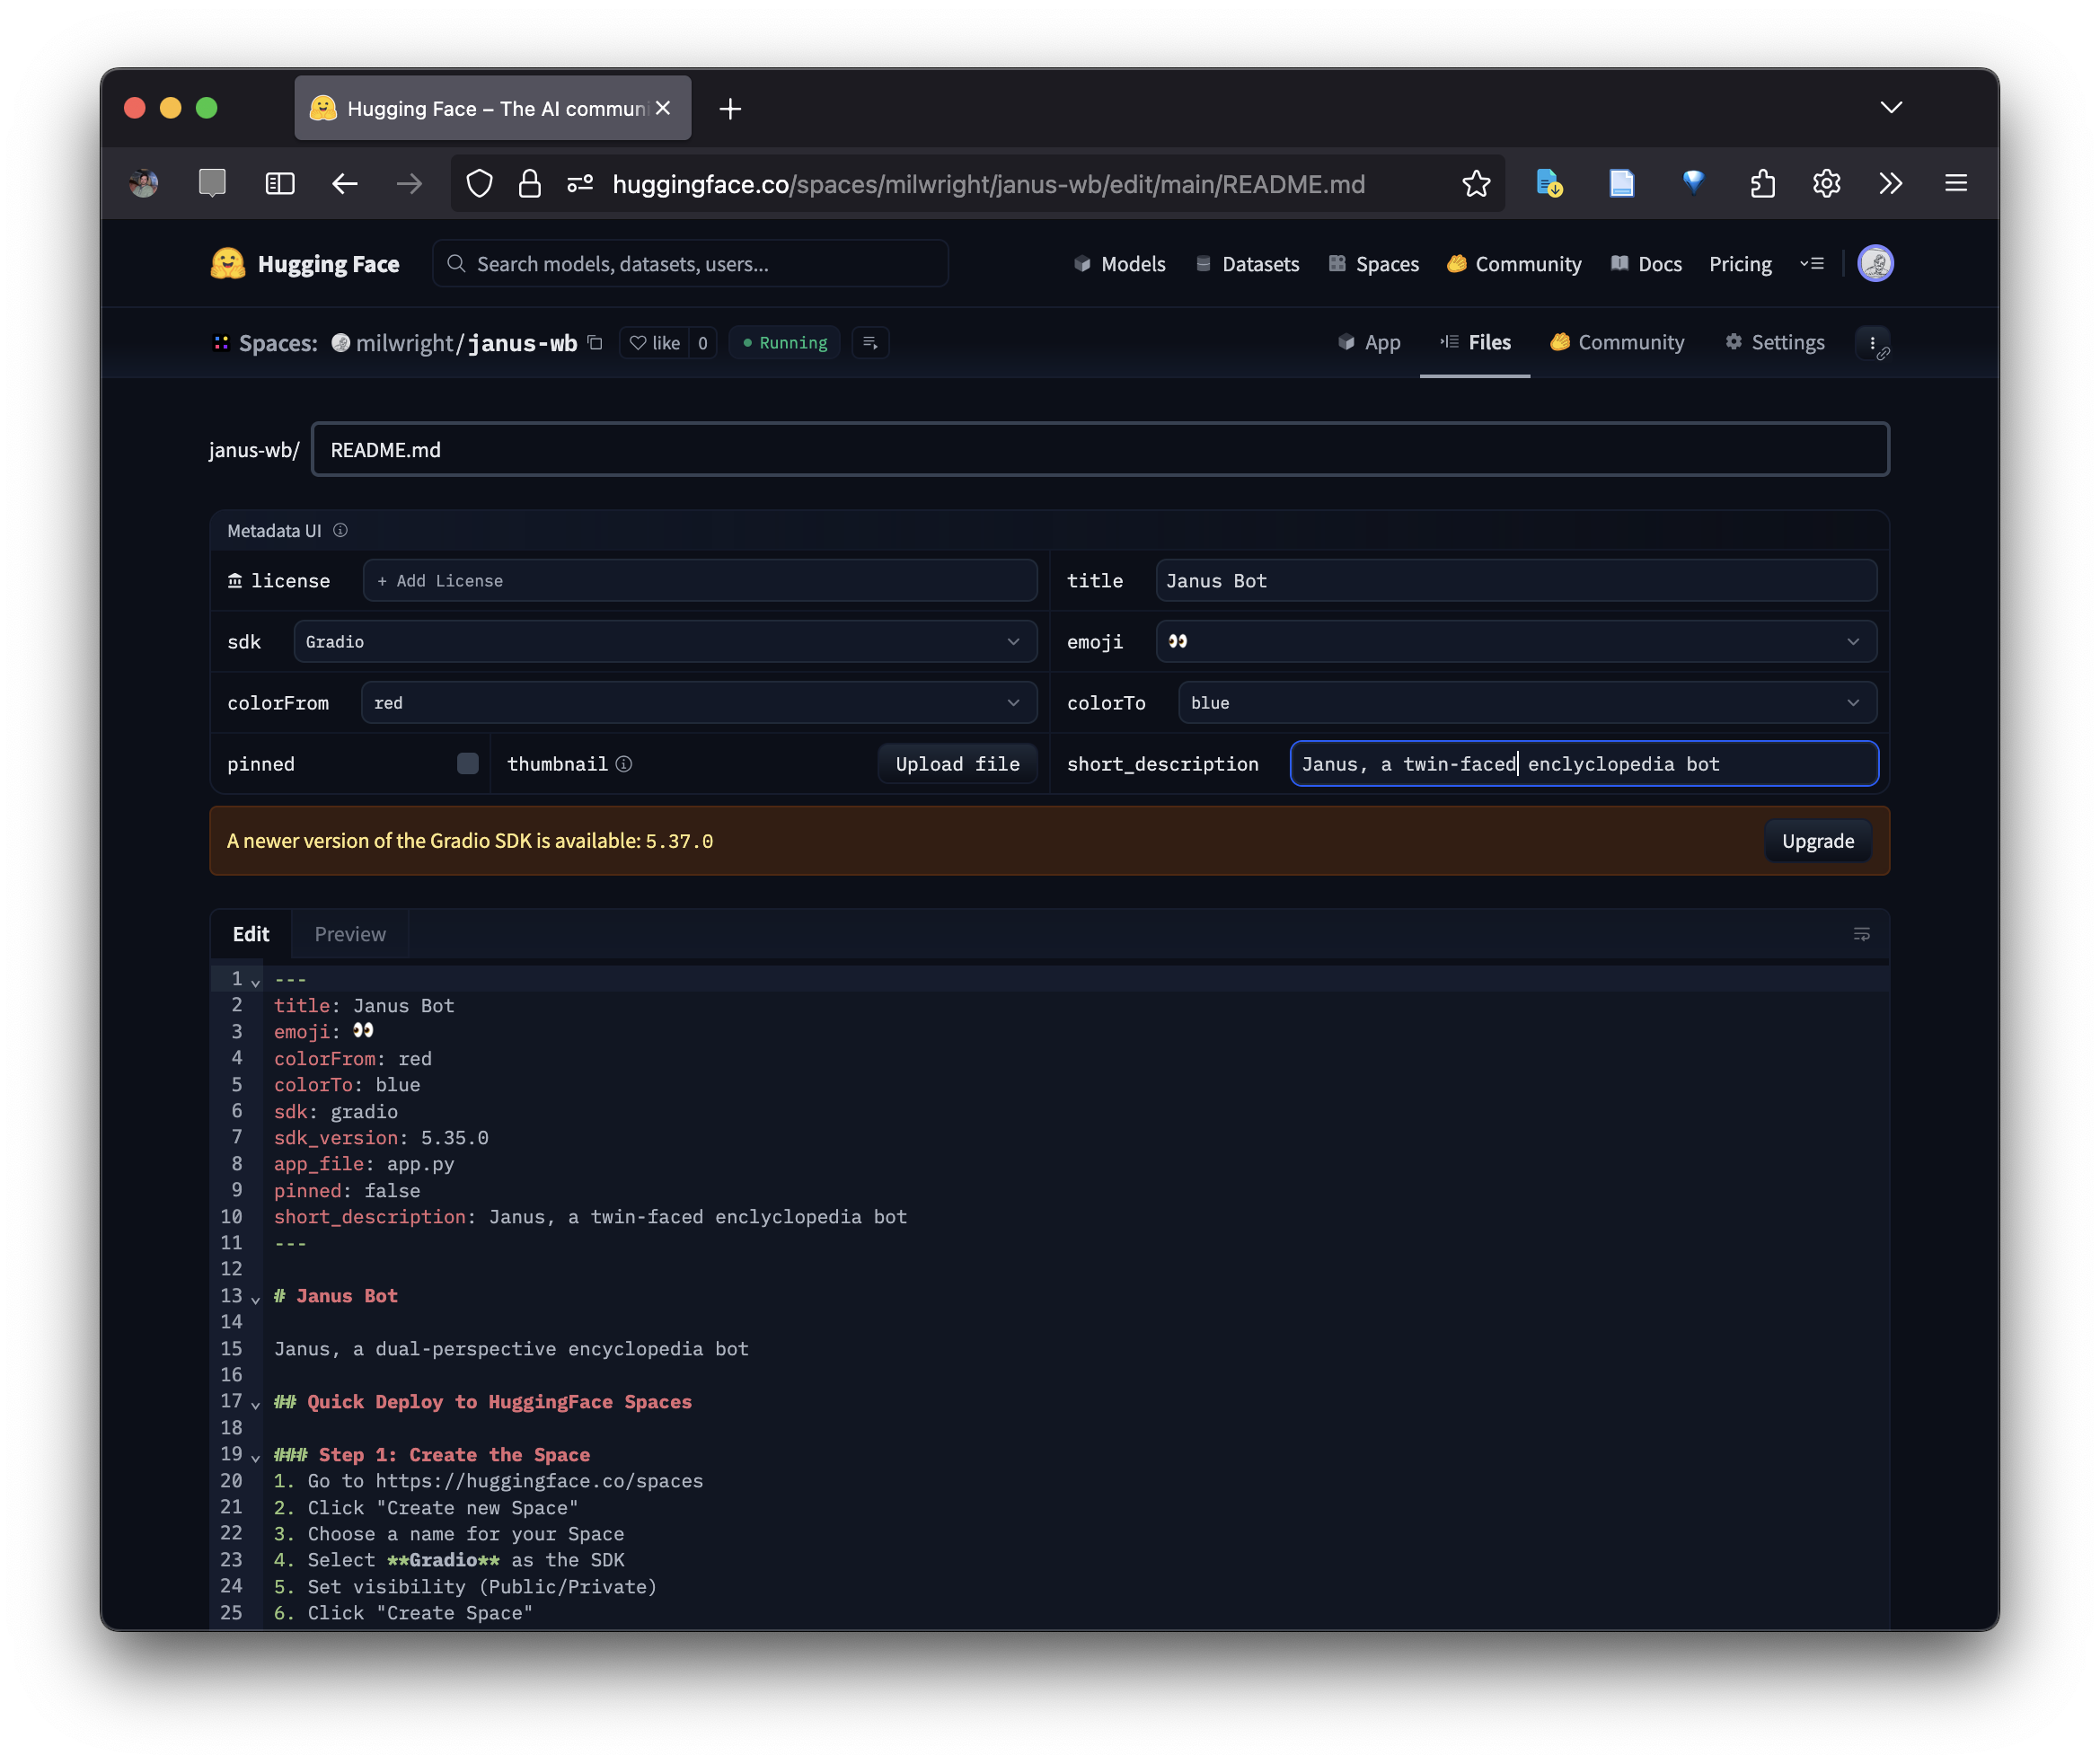Image resolution: width=2100 pixels, height=1764 pixels.
Task: Switch to the Preview tab
Action: point(350,934)
